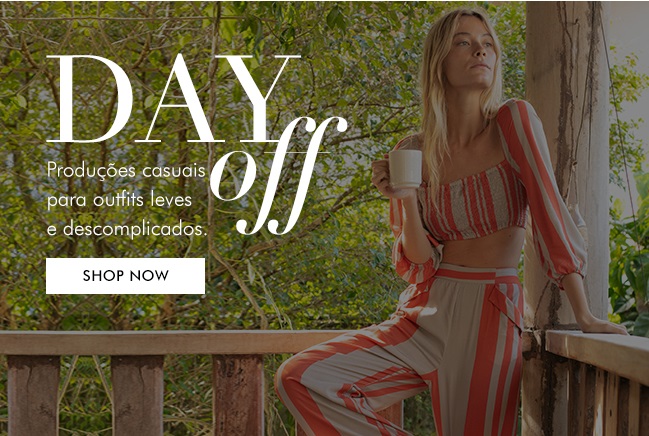Screen dimensions: 649x436
Task: Click the leftmost wooden railing post
Action: pos(34,395)
